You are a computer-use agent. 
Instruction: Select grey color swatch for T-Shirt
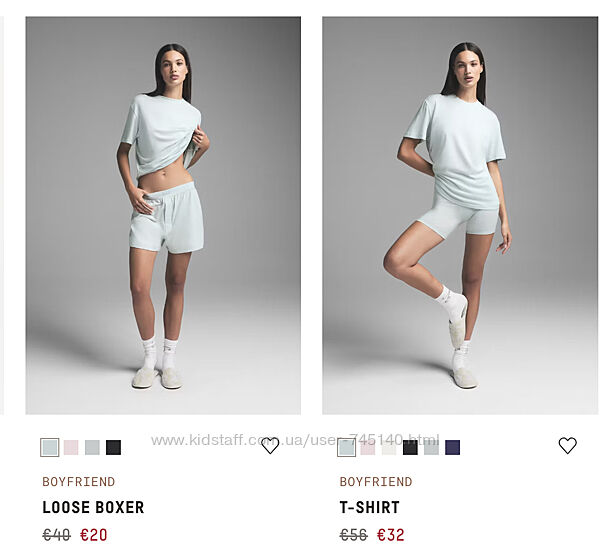(431, 447)
